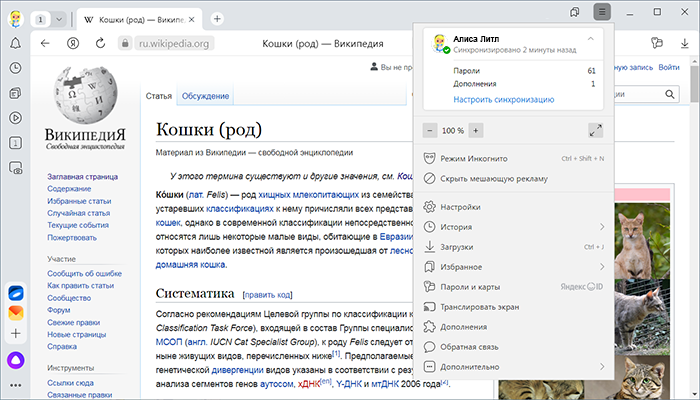Enter full screen mode from menu
700x400 pixels.
(596, 131)
